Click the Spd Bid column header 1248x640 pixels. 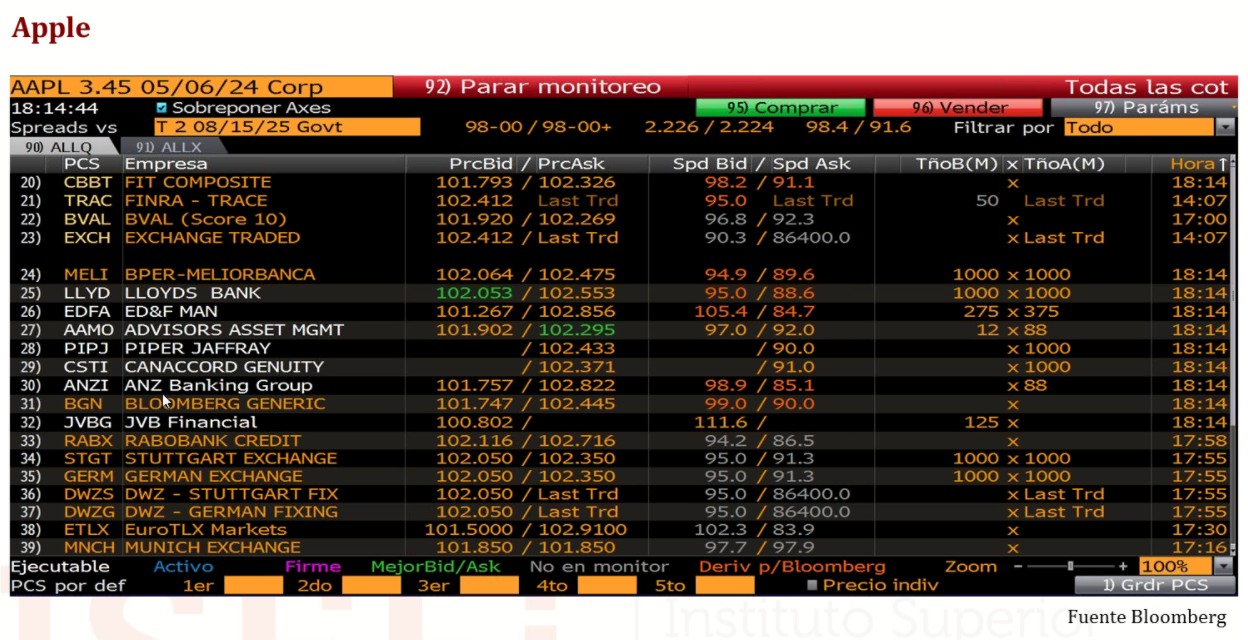pyautogui.click(x=709, y=164)
